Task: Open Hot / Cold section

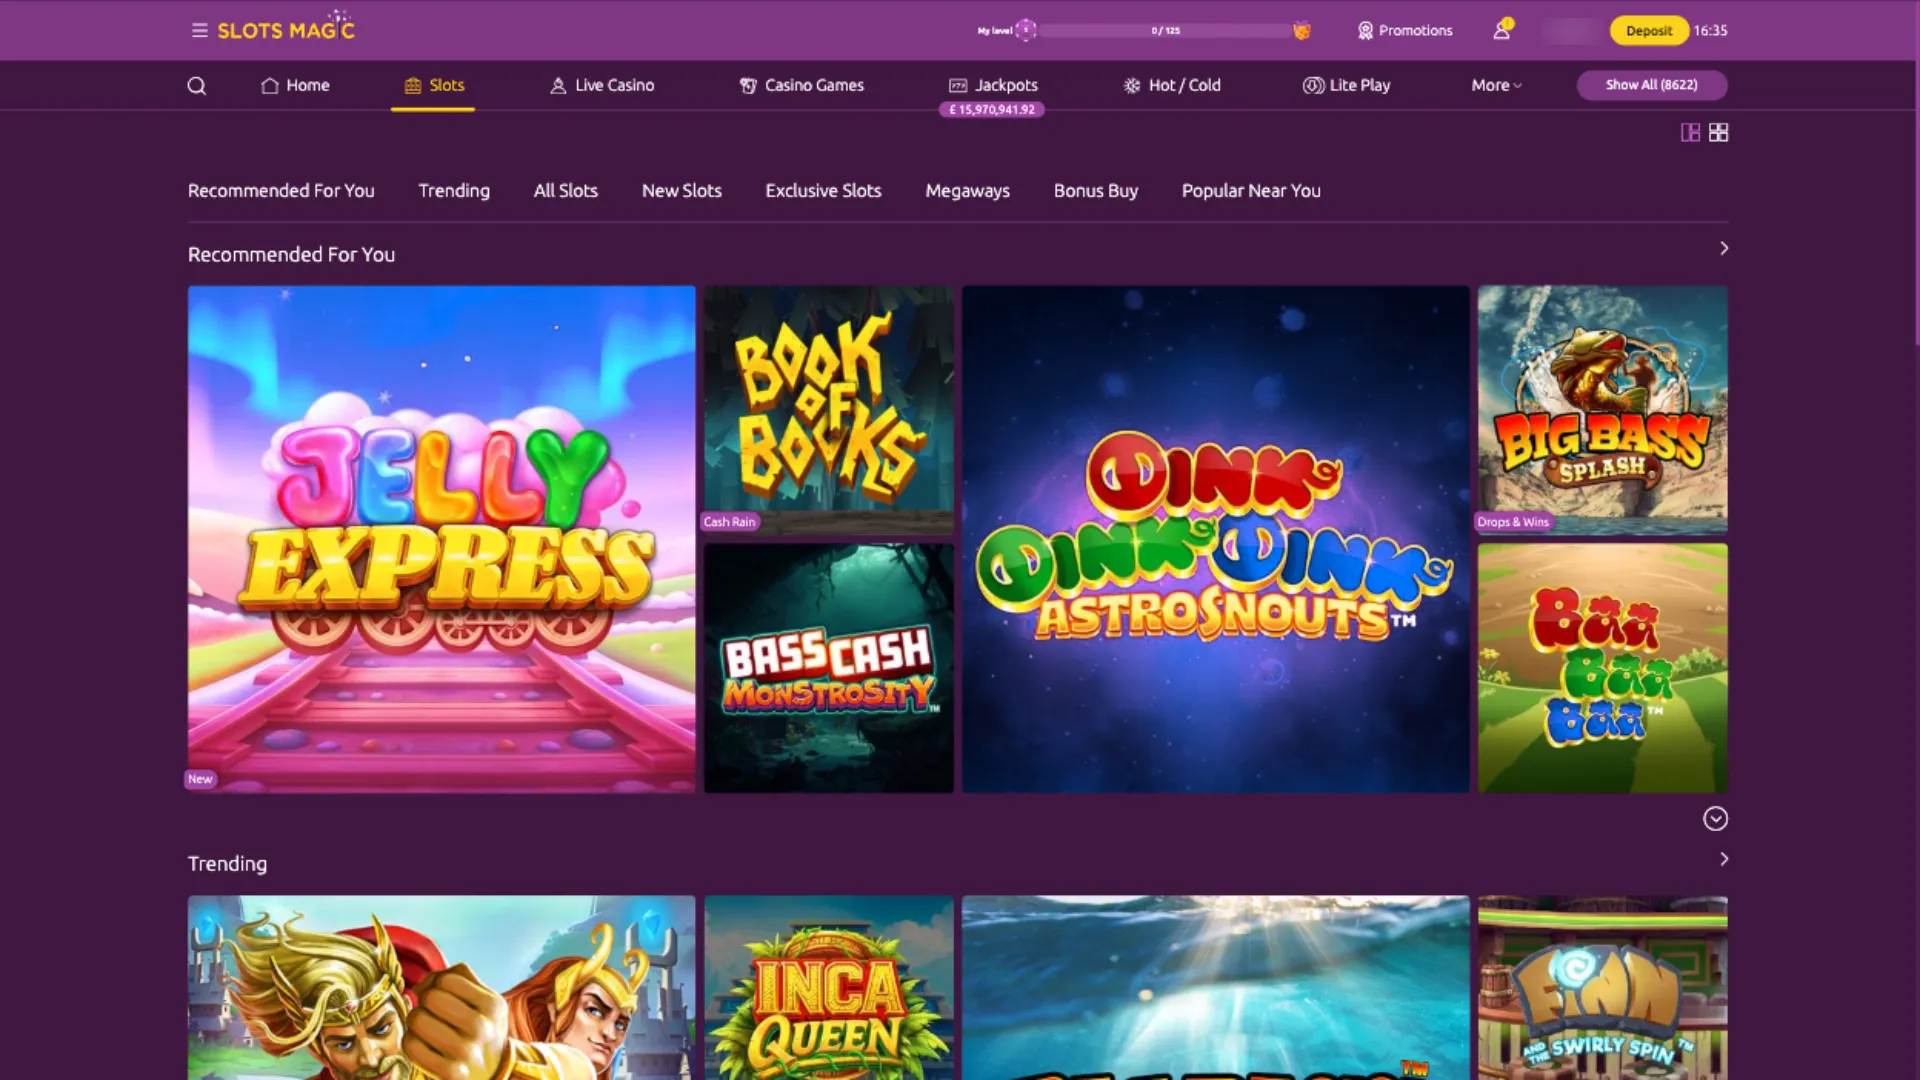Action: click(1172, 85)
